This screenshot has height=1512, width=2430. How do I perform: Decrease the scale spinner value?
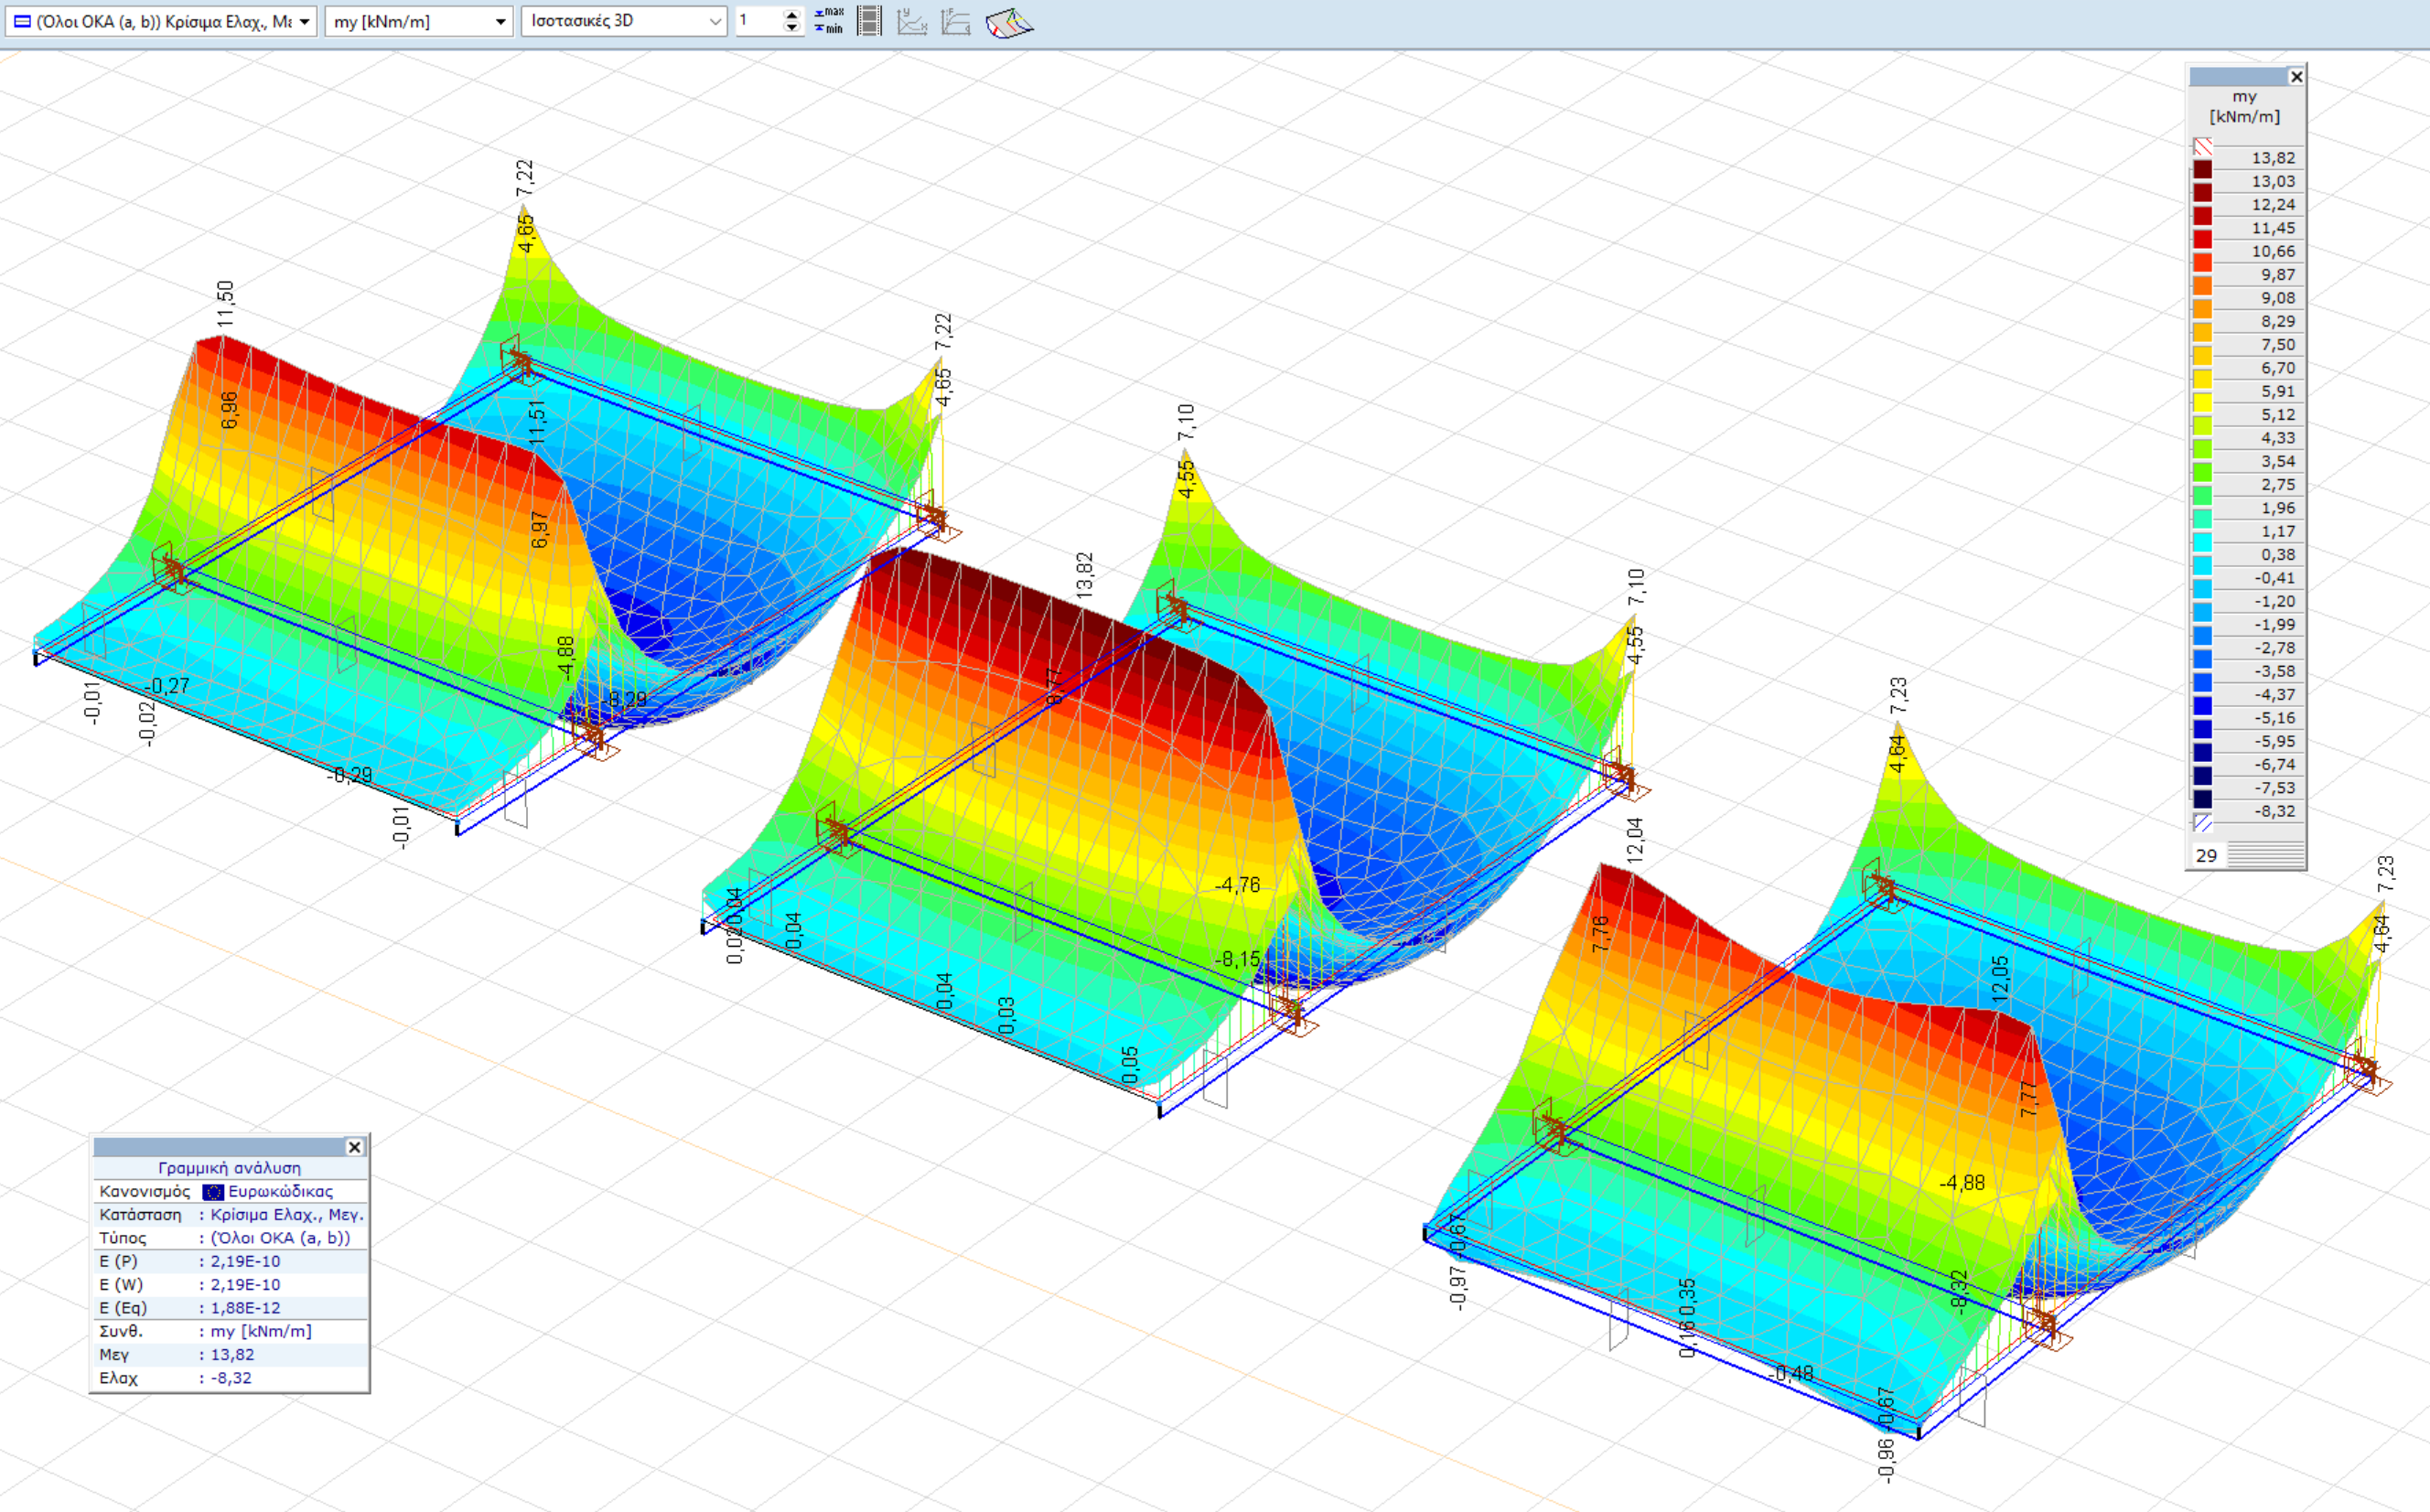(792, 27)
